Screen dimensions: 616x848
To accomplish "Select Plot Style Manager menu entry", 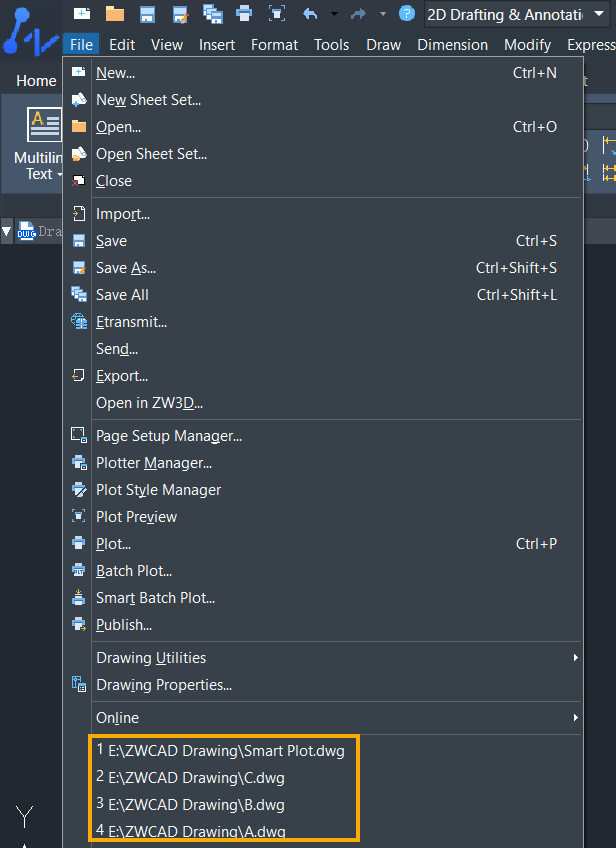I will [323, 489].
